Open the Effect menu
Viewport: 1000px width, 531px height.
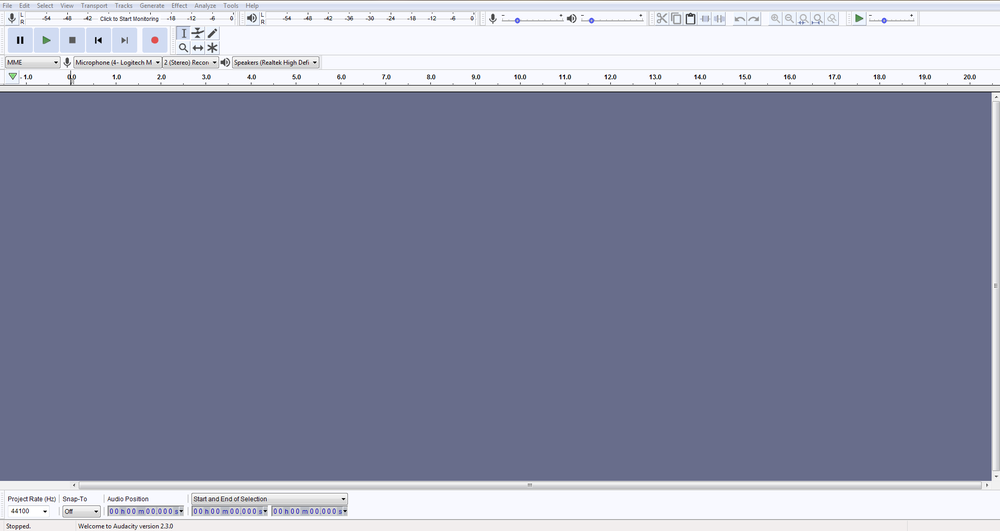pos(179,5)
